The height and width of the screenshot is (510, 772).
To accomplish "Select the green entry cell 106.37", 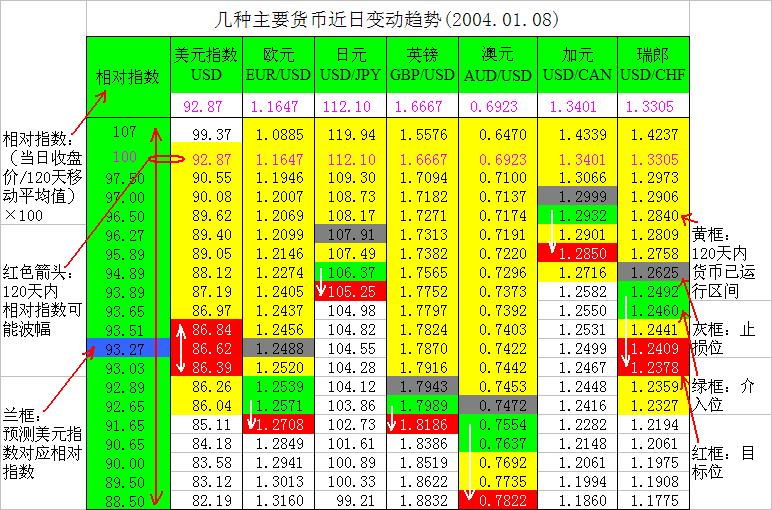I will pyautogui.click(x=351, y=272).
